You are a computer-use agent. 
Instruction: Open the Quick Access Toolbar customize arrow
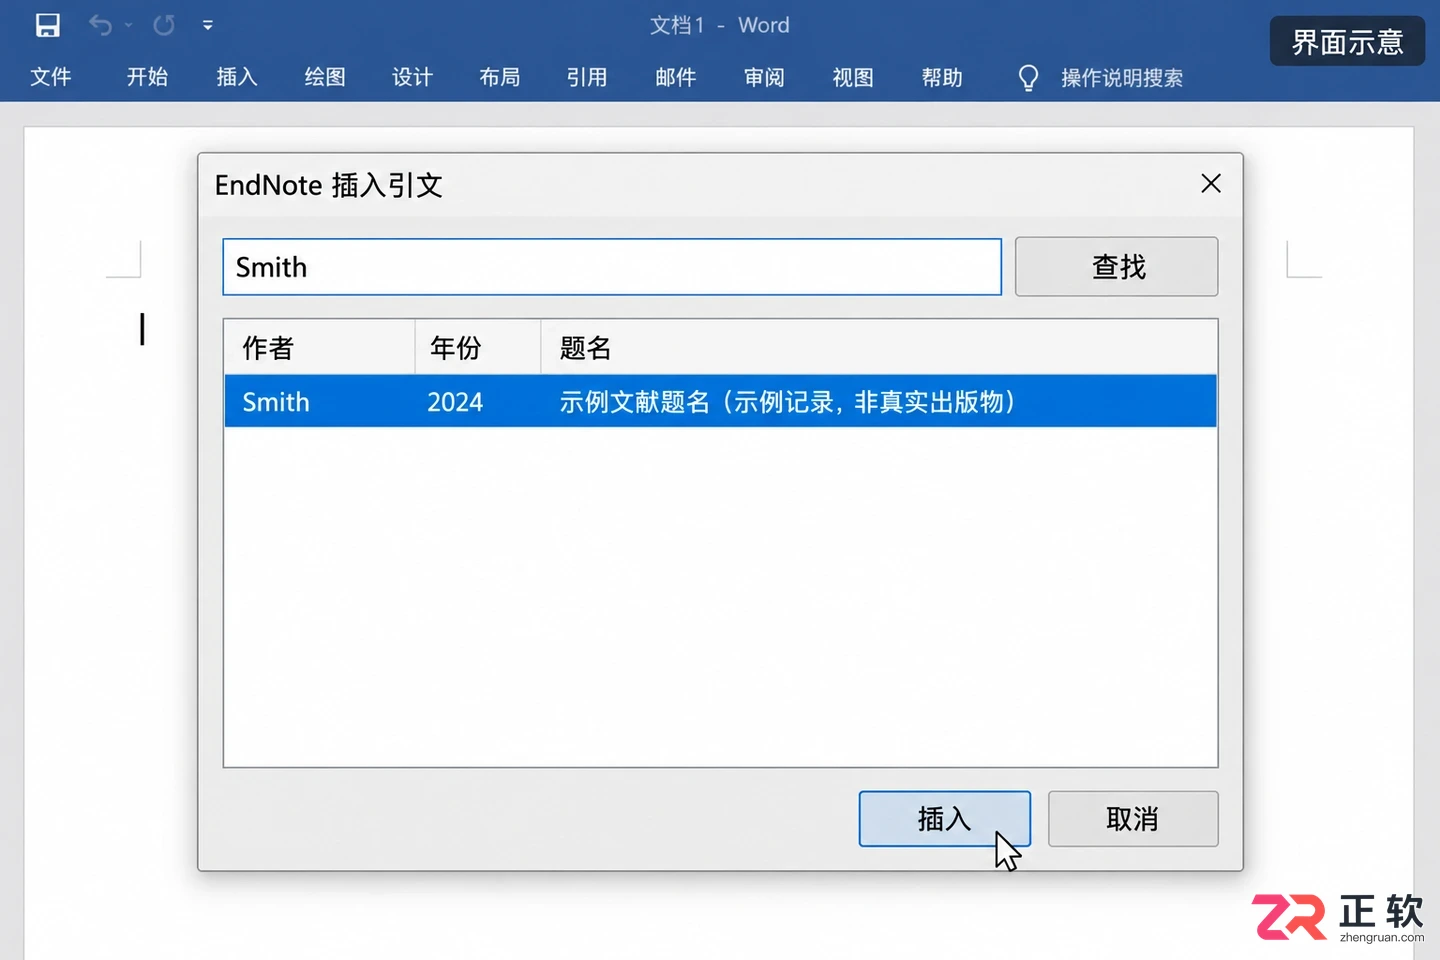[x=208, y=25]
